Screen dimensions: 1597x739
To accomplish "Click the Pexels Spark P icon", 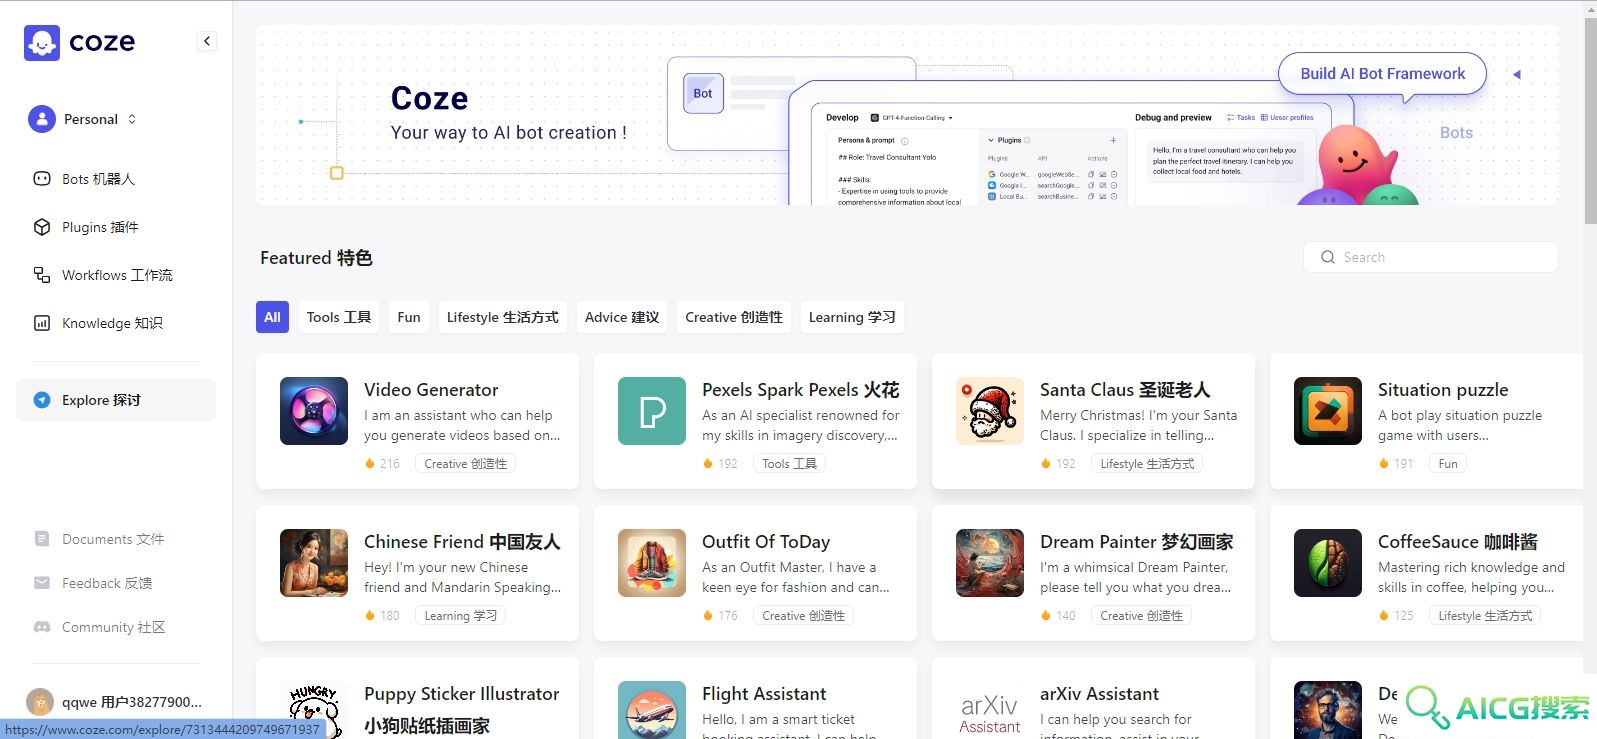I will (x=652, y=411).
